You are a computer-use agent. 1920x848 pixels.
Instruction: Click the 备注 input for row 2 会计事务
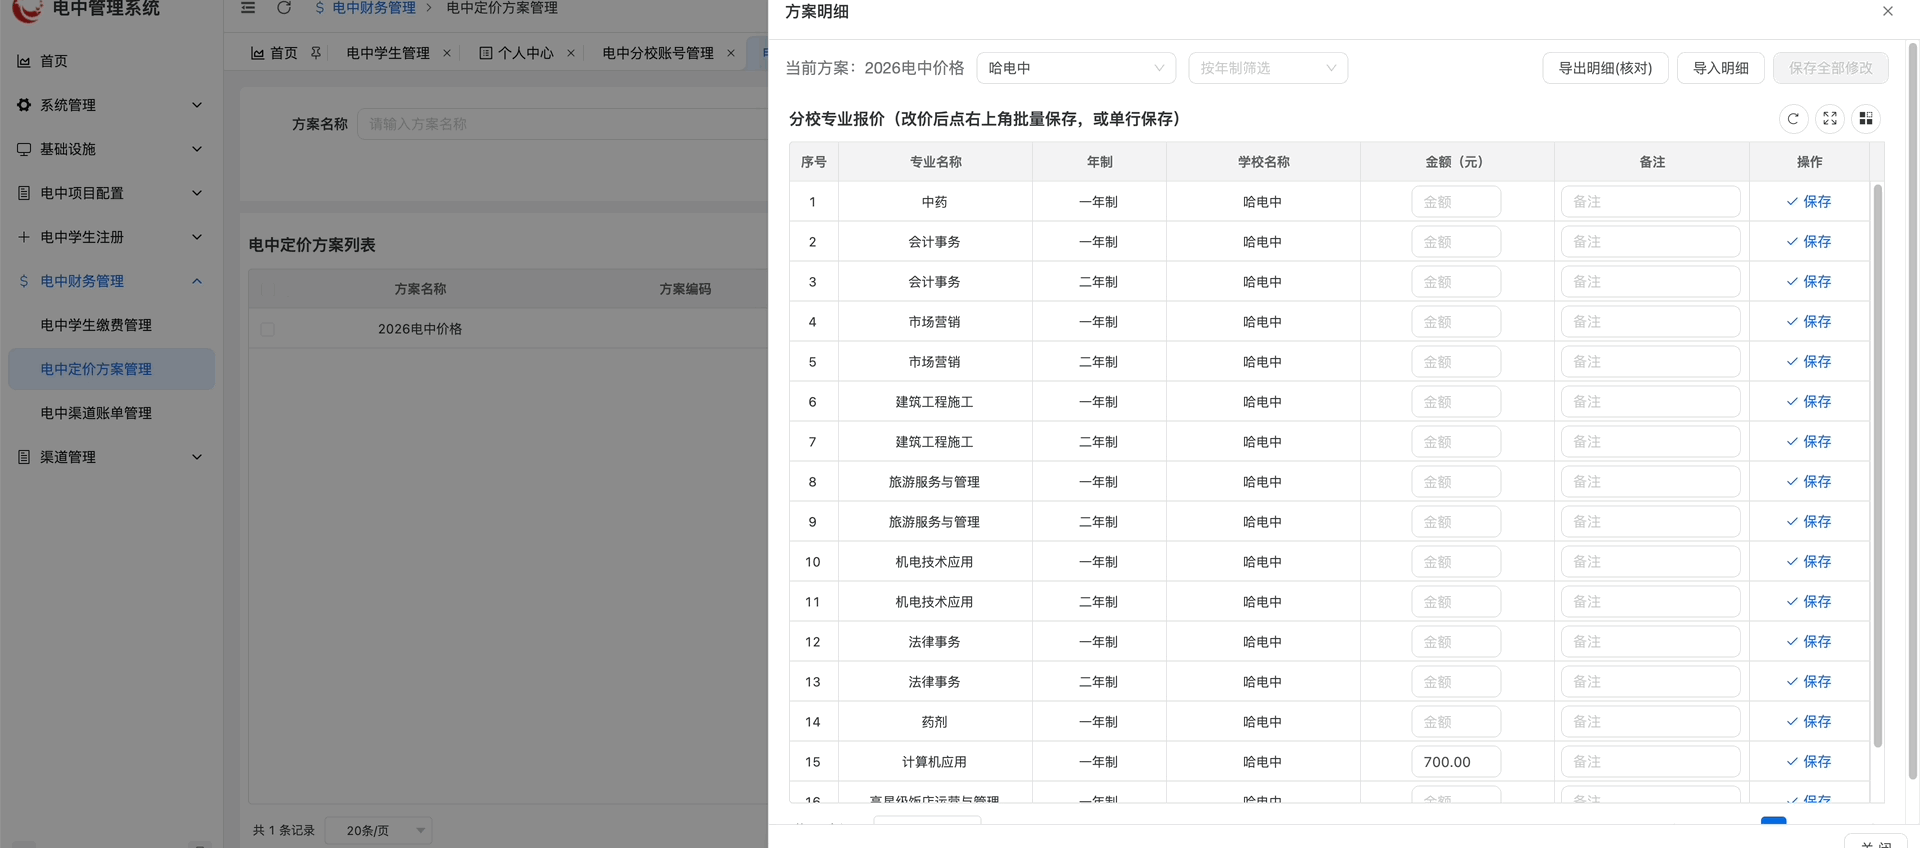pos(1650,242)
